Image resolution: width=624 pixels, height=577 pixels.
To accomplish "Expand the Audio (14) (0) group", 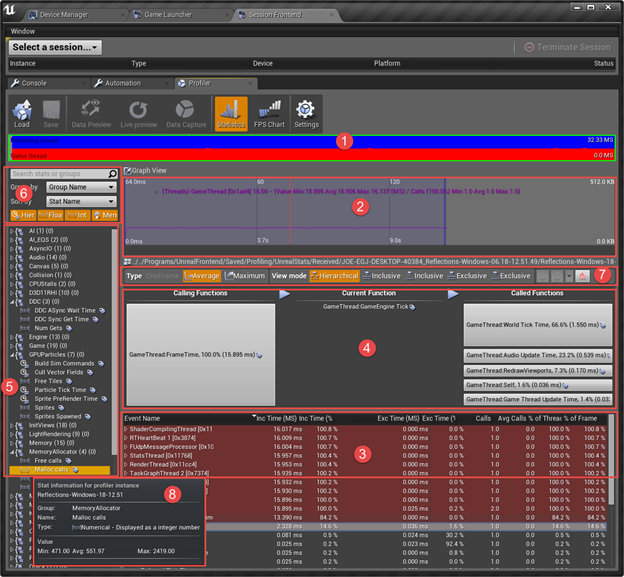I will 12,258.
